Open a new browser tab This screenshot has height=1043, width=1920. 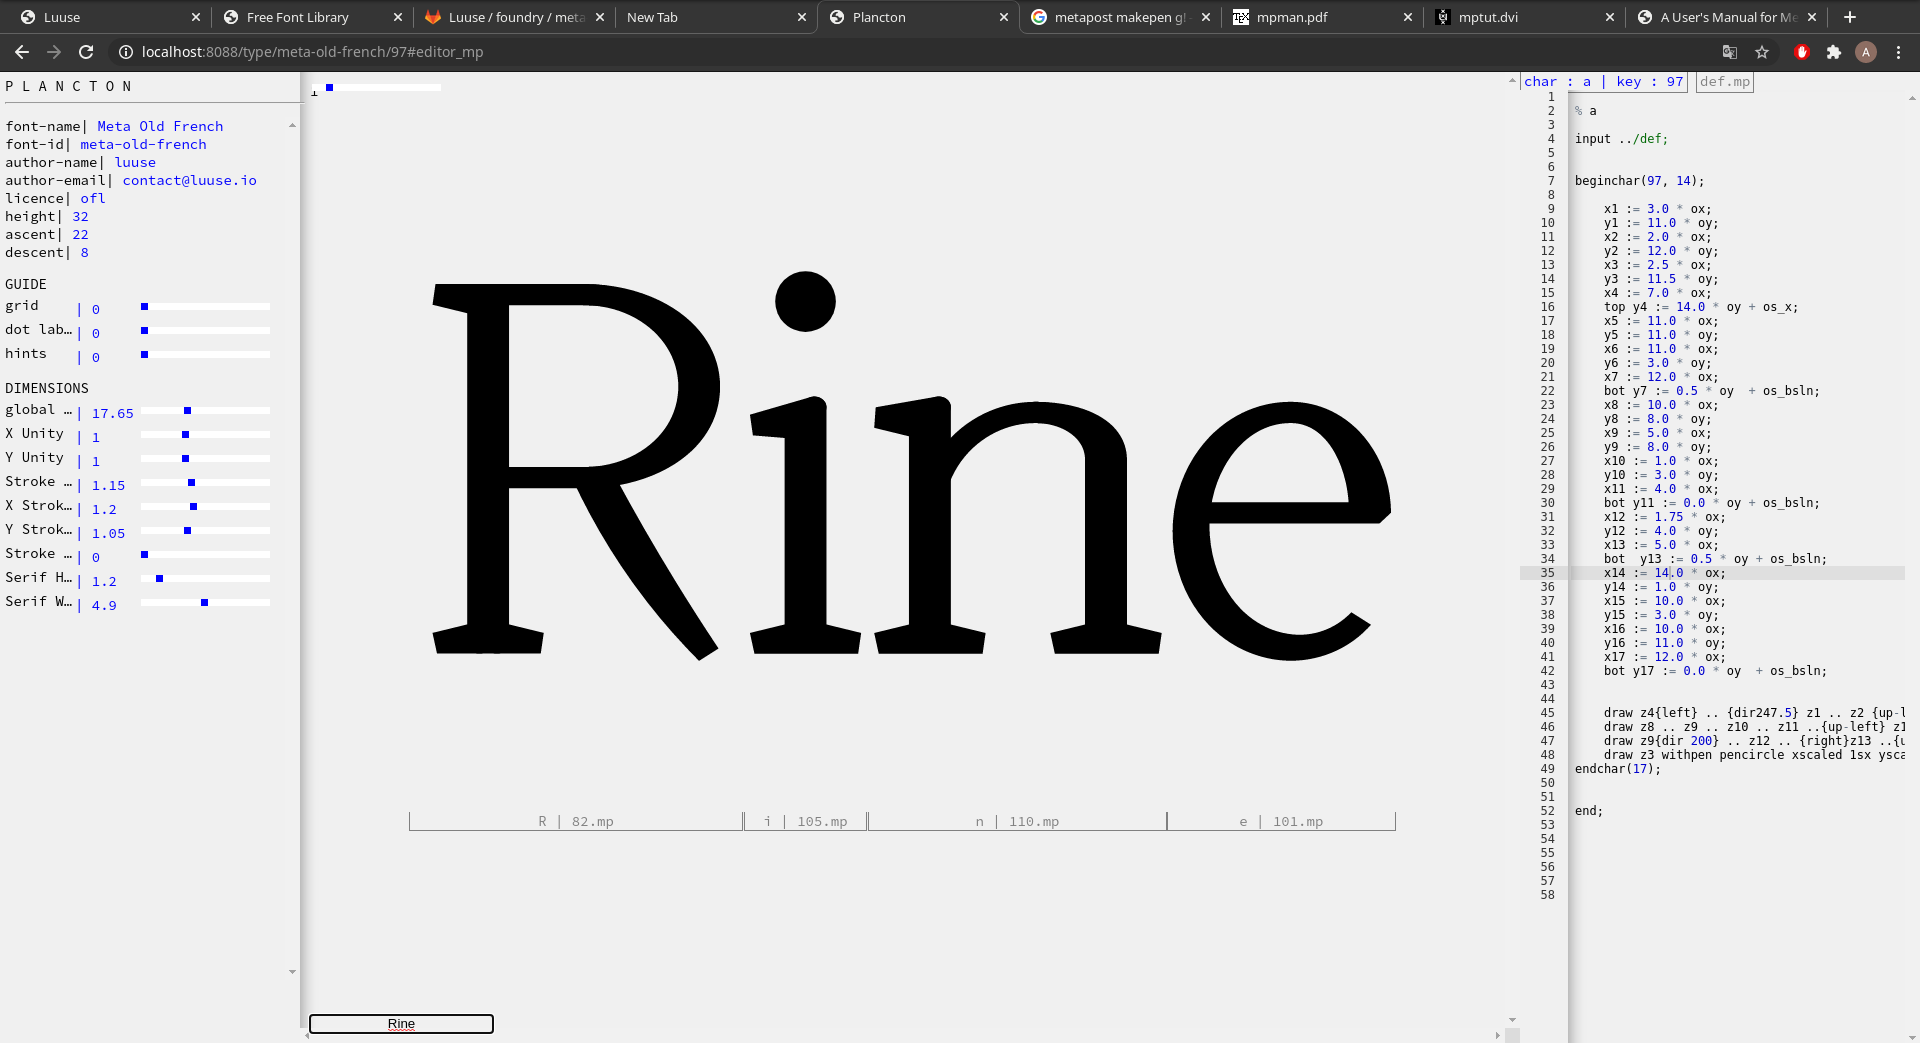[x=1850, y=17]
